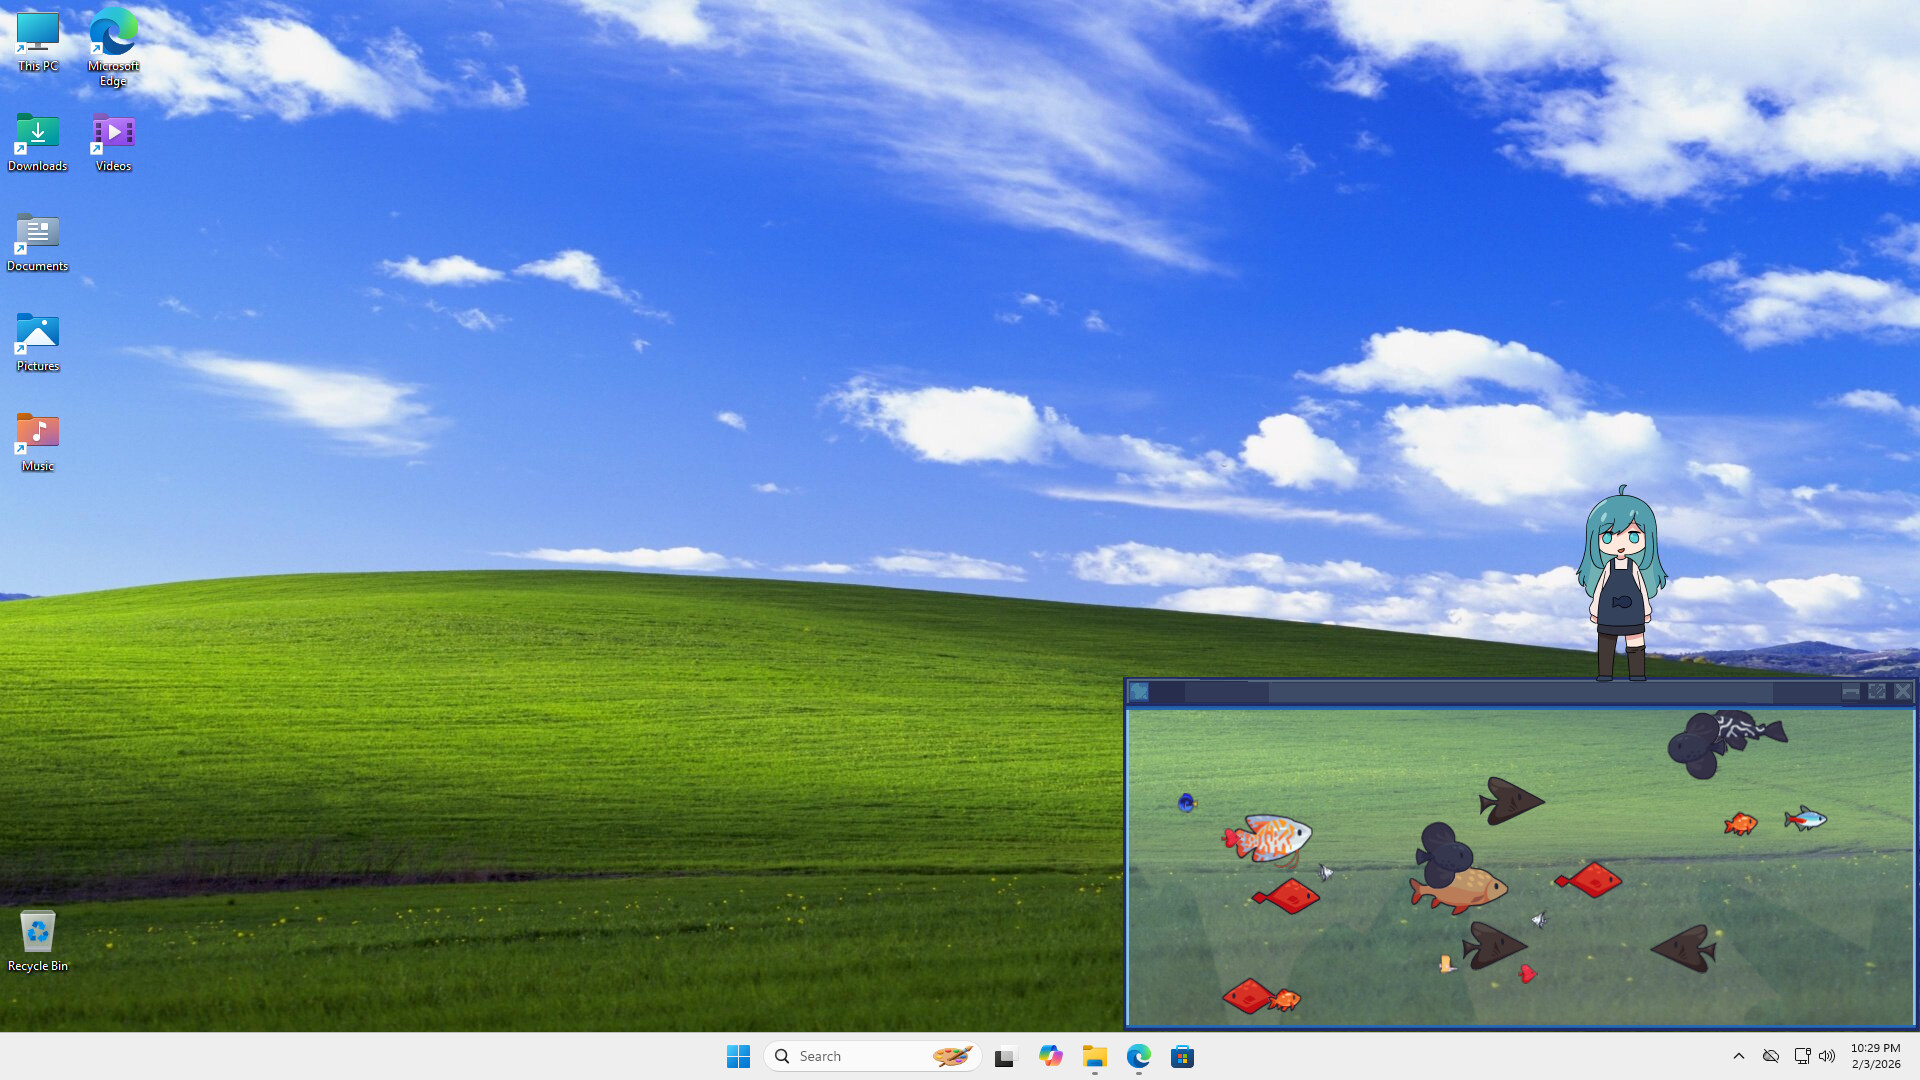
Task: Open File Explorer from the taskbar
Action: click(x=1095, y=1056)
